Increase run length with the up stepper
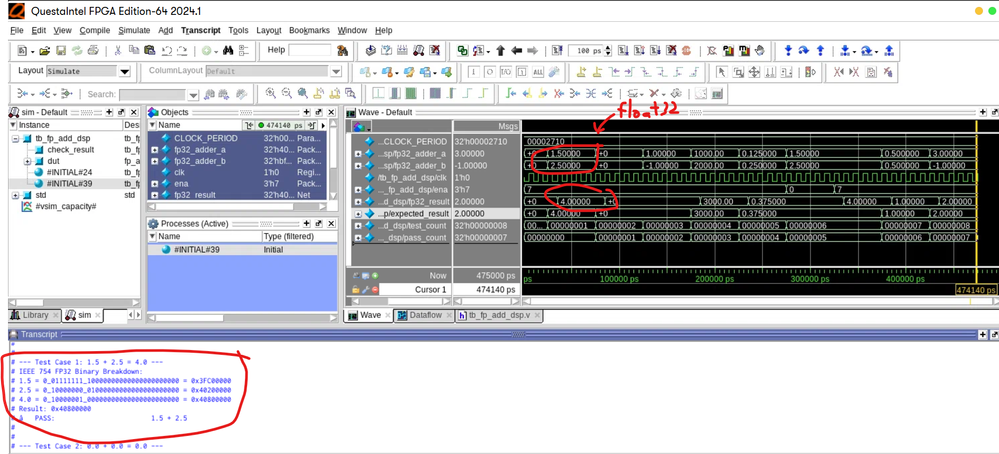 click(x=609, y=47)
